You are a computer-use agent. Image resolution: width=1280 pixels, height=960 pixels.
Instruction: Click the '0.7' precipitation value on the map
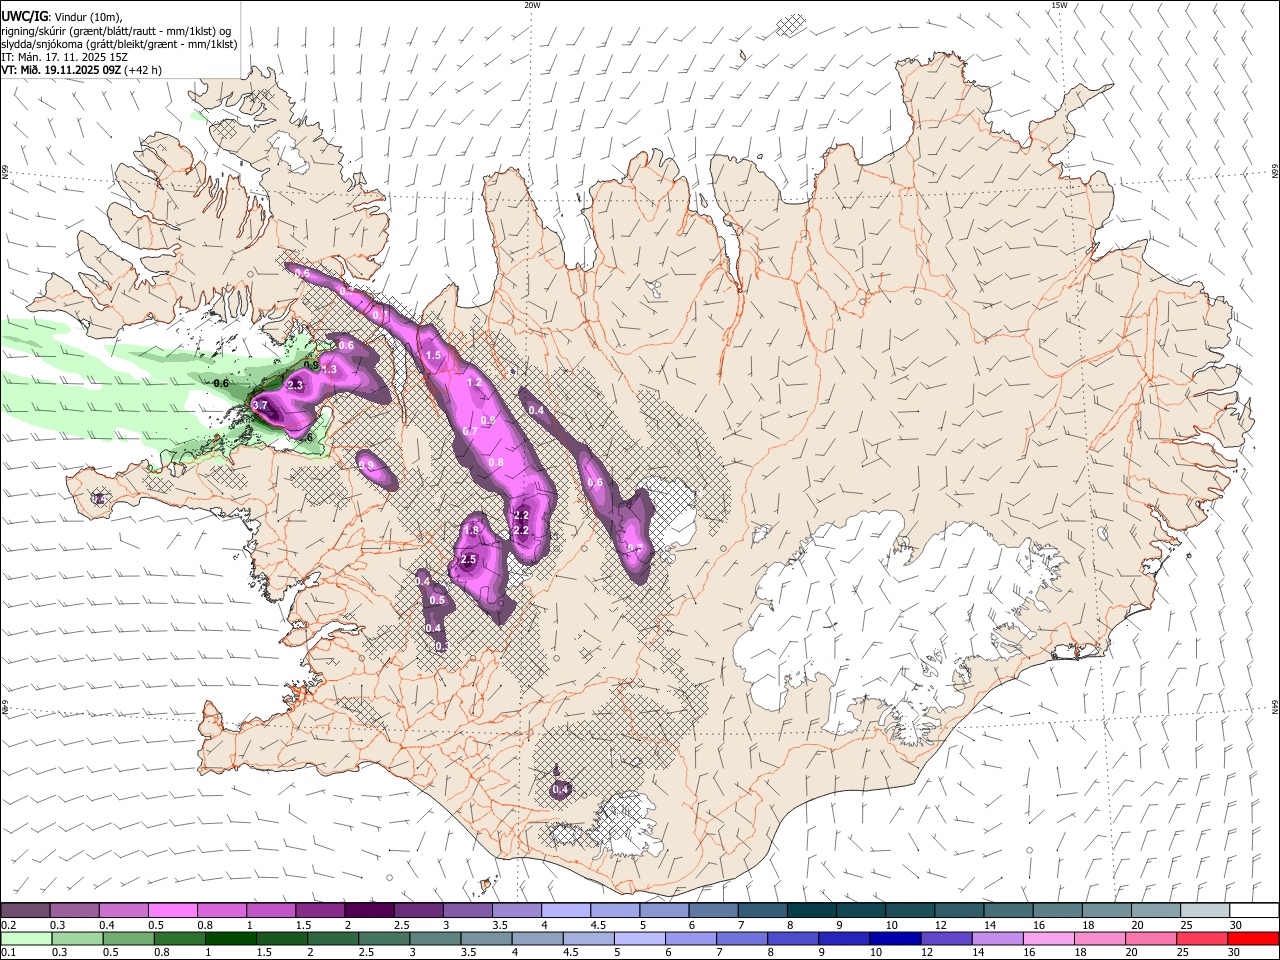click(x=469, y=431)
